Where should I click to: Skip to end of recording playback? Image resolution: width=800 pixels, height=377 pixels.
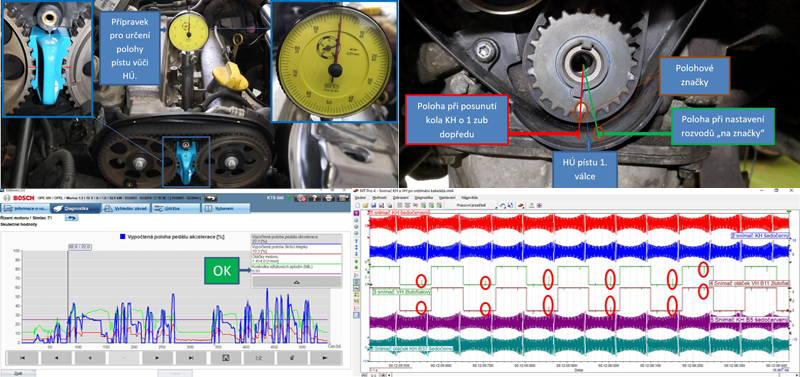191,358
